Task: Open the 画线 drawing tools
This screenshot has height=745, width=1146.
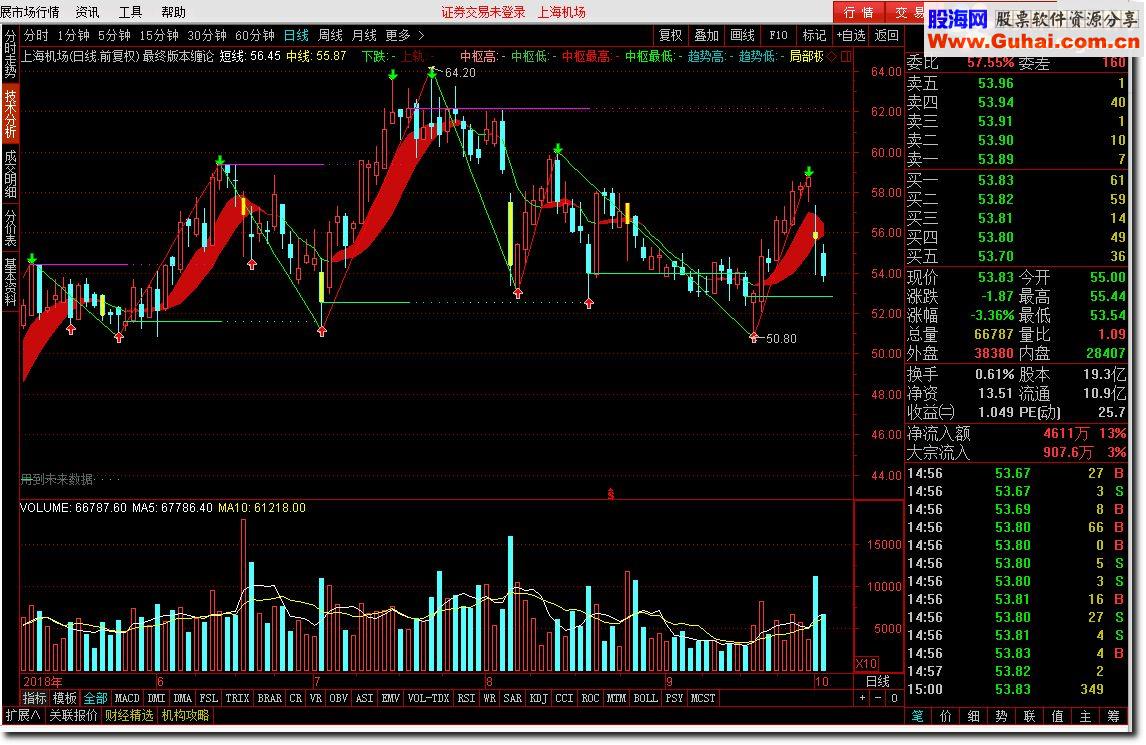Action: coord(742,35)
